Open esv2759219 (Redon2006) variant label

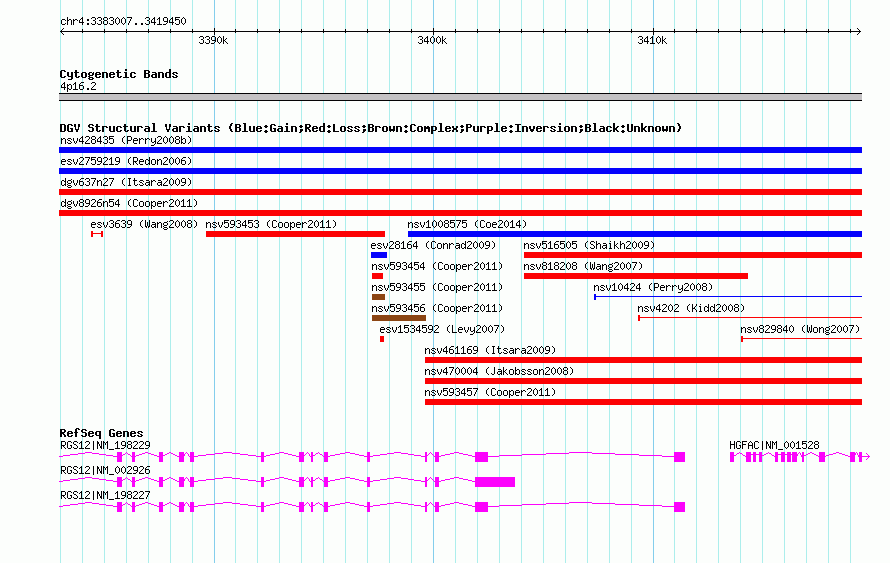126,161
